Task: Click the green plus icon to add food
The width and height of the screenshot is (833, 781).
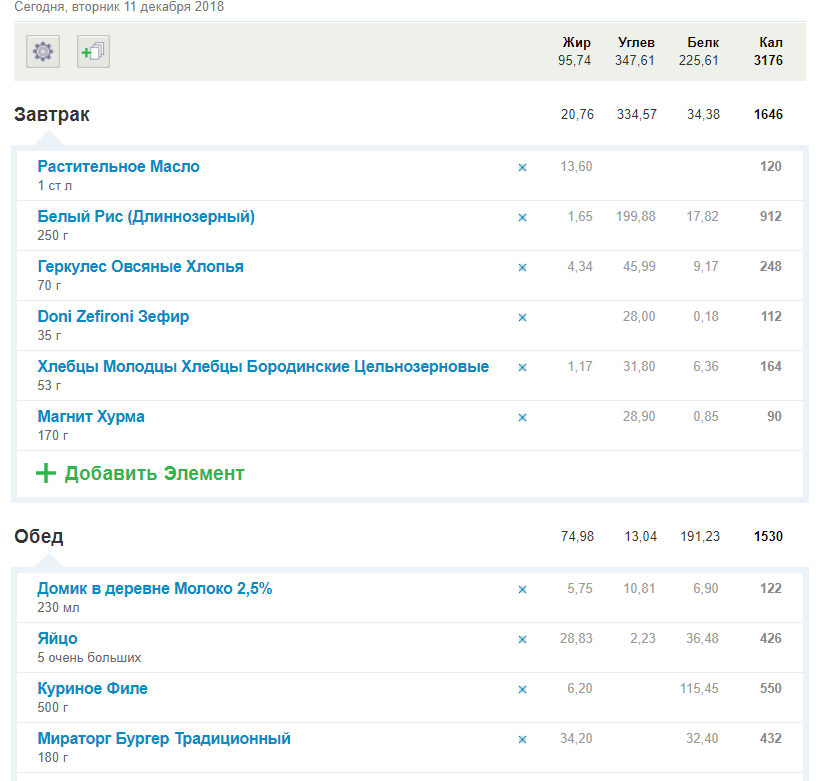Action: (46, 473)
